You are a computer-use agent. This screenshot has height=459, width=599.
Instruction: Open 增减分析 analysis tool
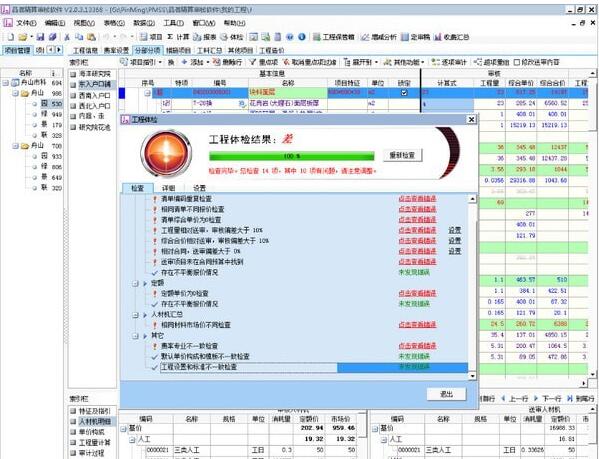pyautogui.click(x=365, y=37)
